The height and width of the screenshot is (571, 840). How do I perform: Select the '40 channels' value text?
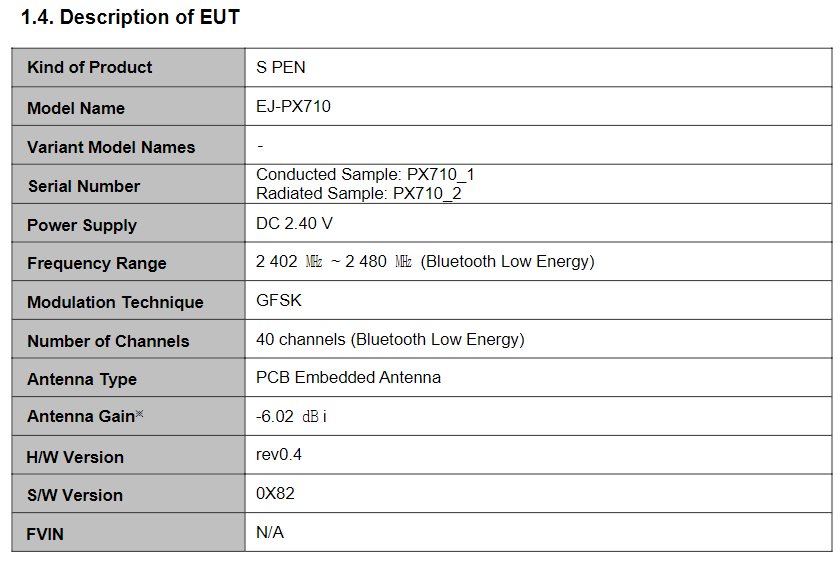[x=301, y=339]
